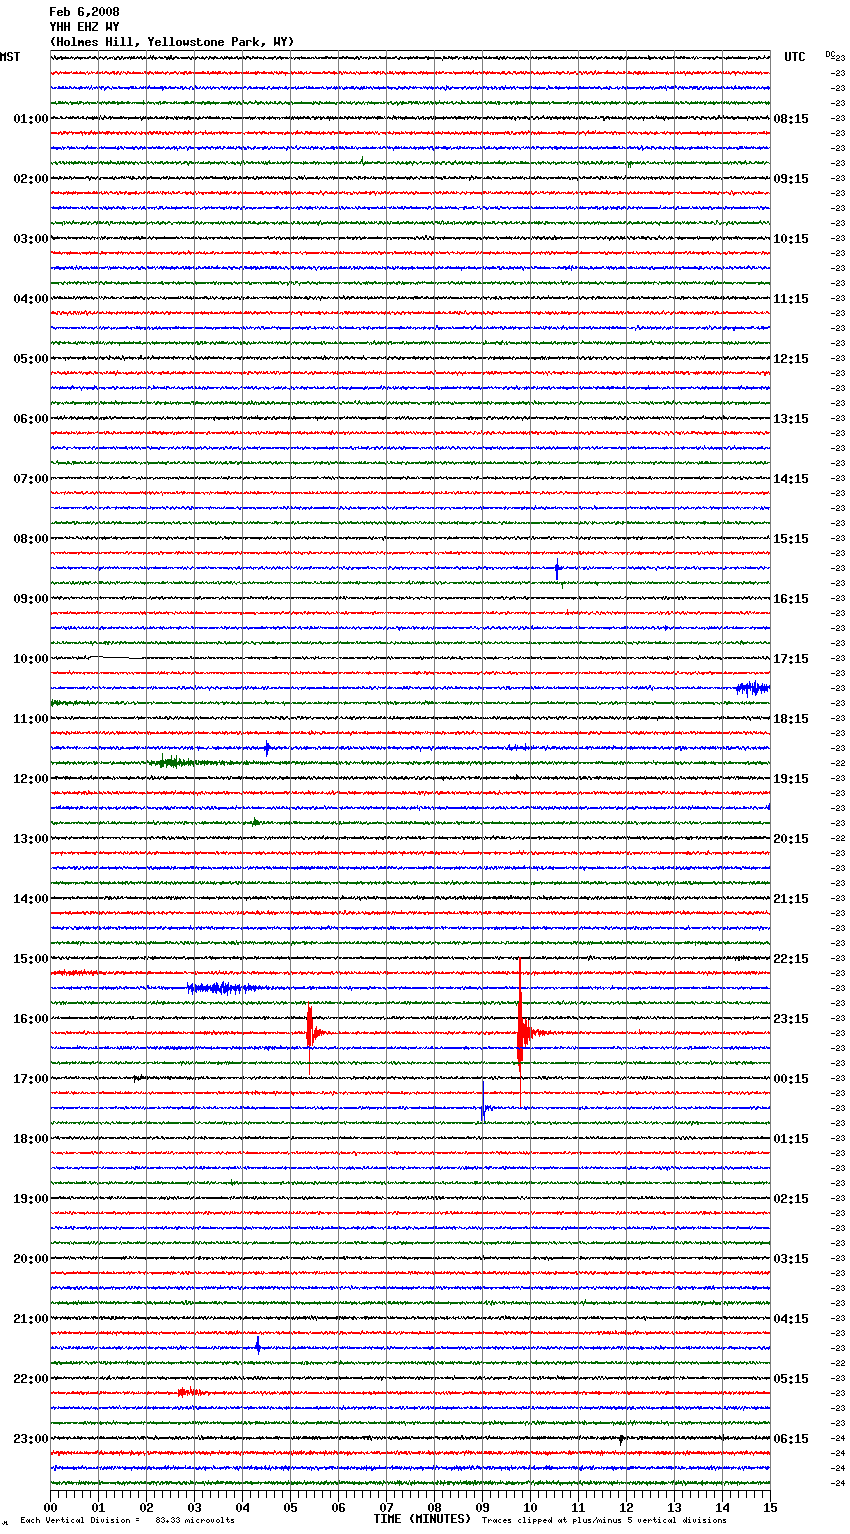
Task: Click minute '10' on the bottom axis
Action: click(x=530, y=1507)
